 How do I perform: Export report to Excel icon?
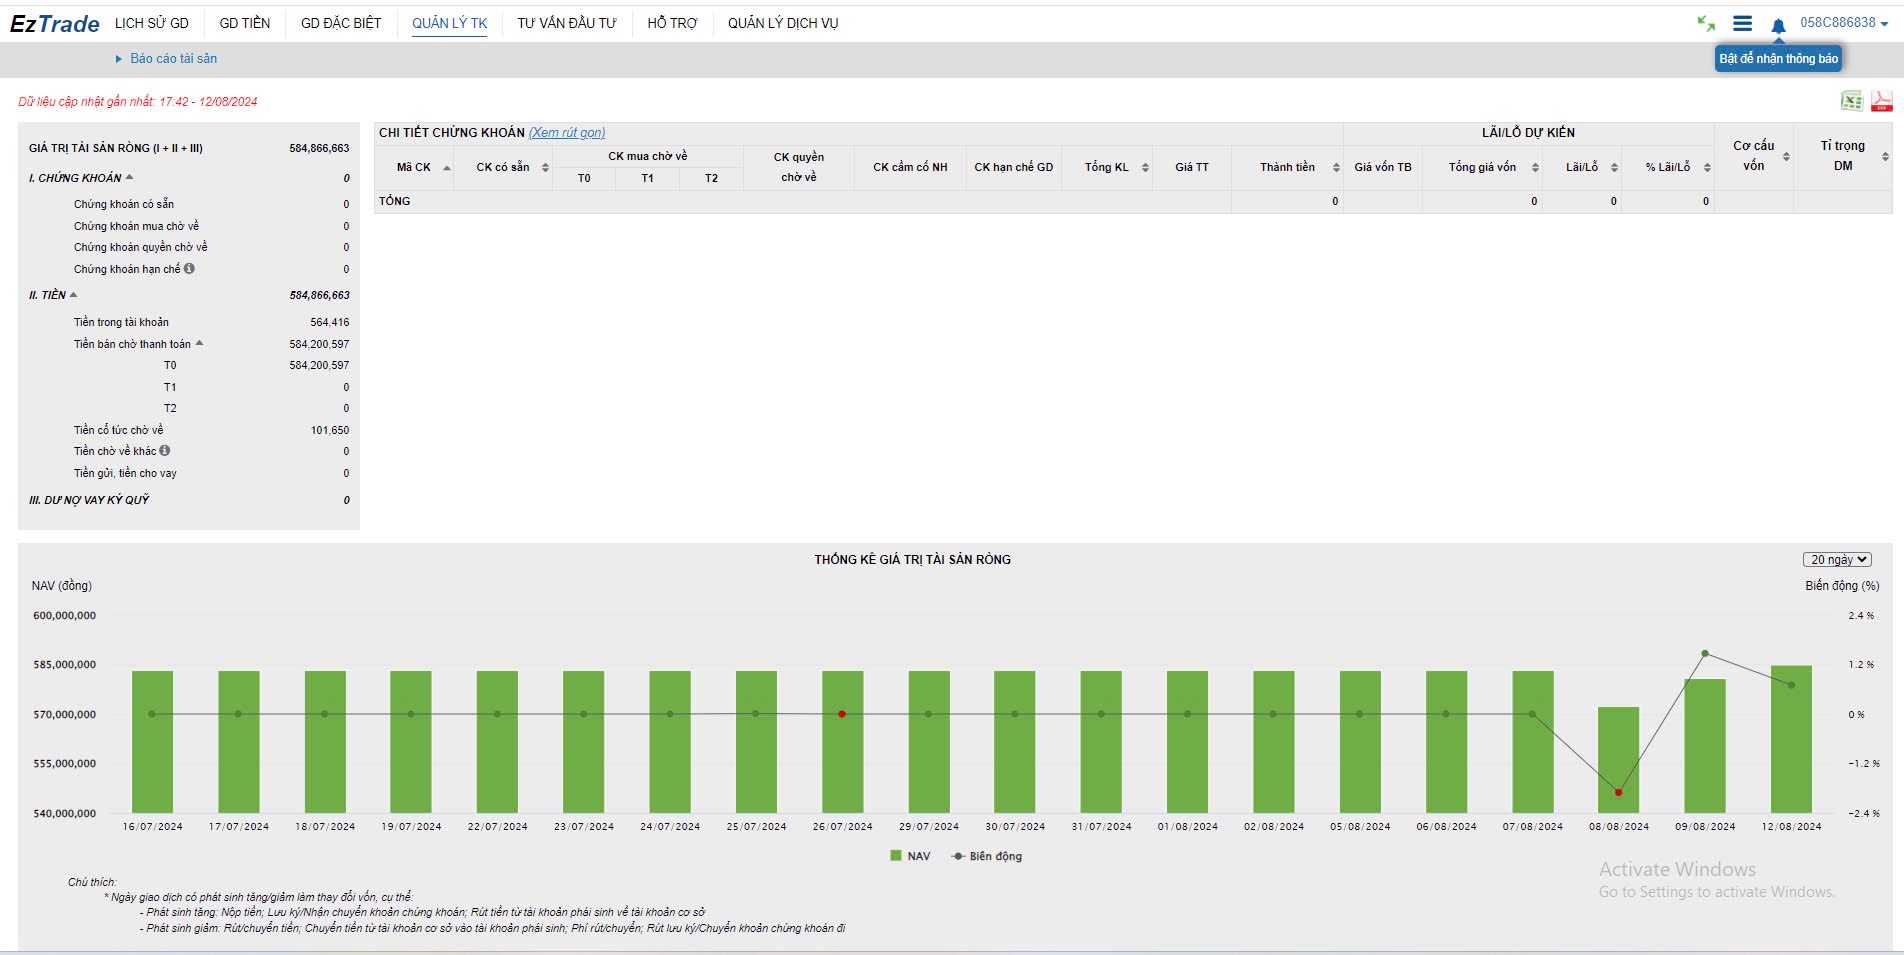1852,101
